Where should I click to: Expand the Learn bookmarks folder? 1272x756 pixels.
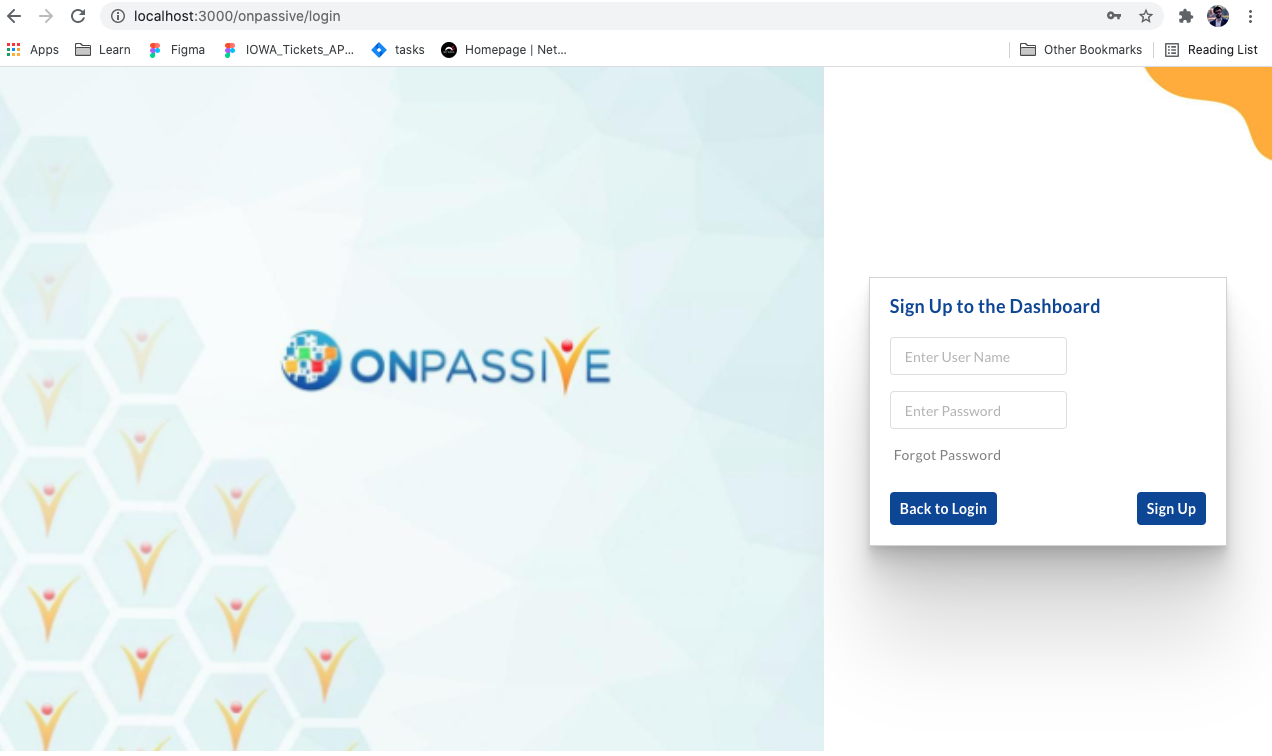[x=103, y=50]
